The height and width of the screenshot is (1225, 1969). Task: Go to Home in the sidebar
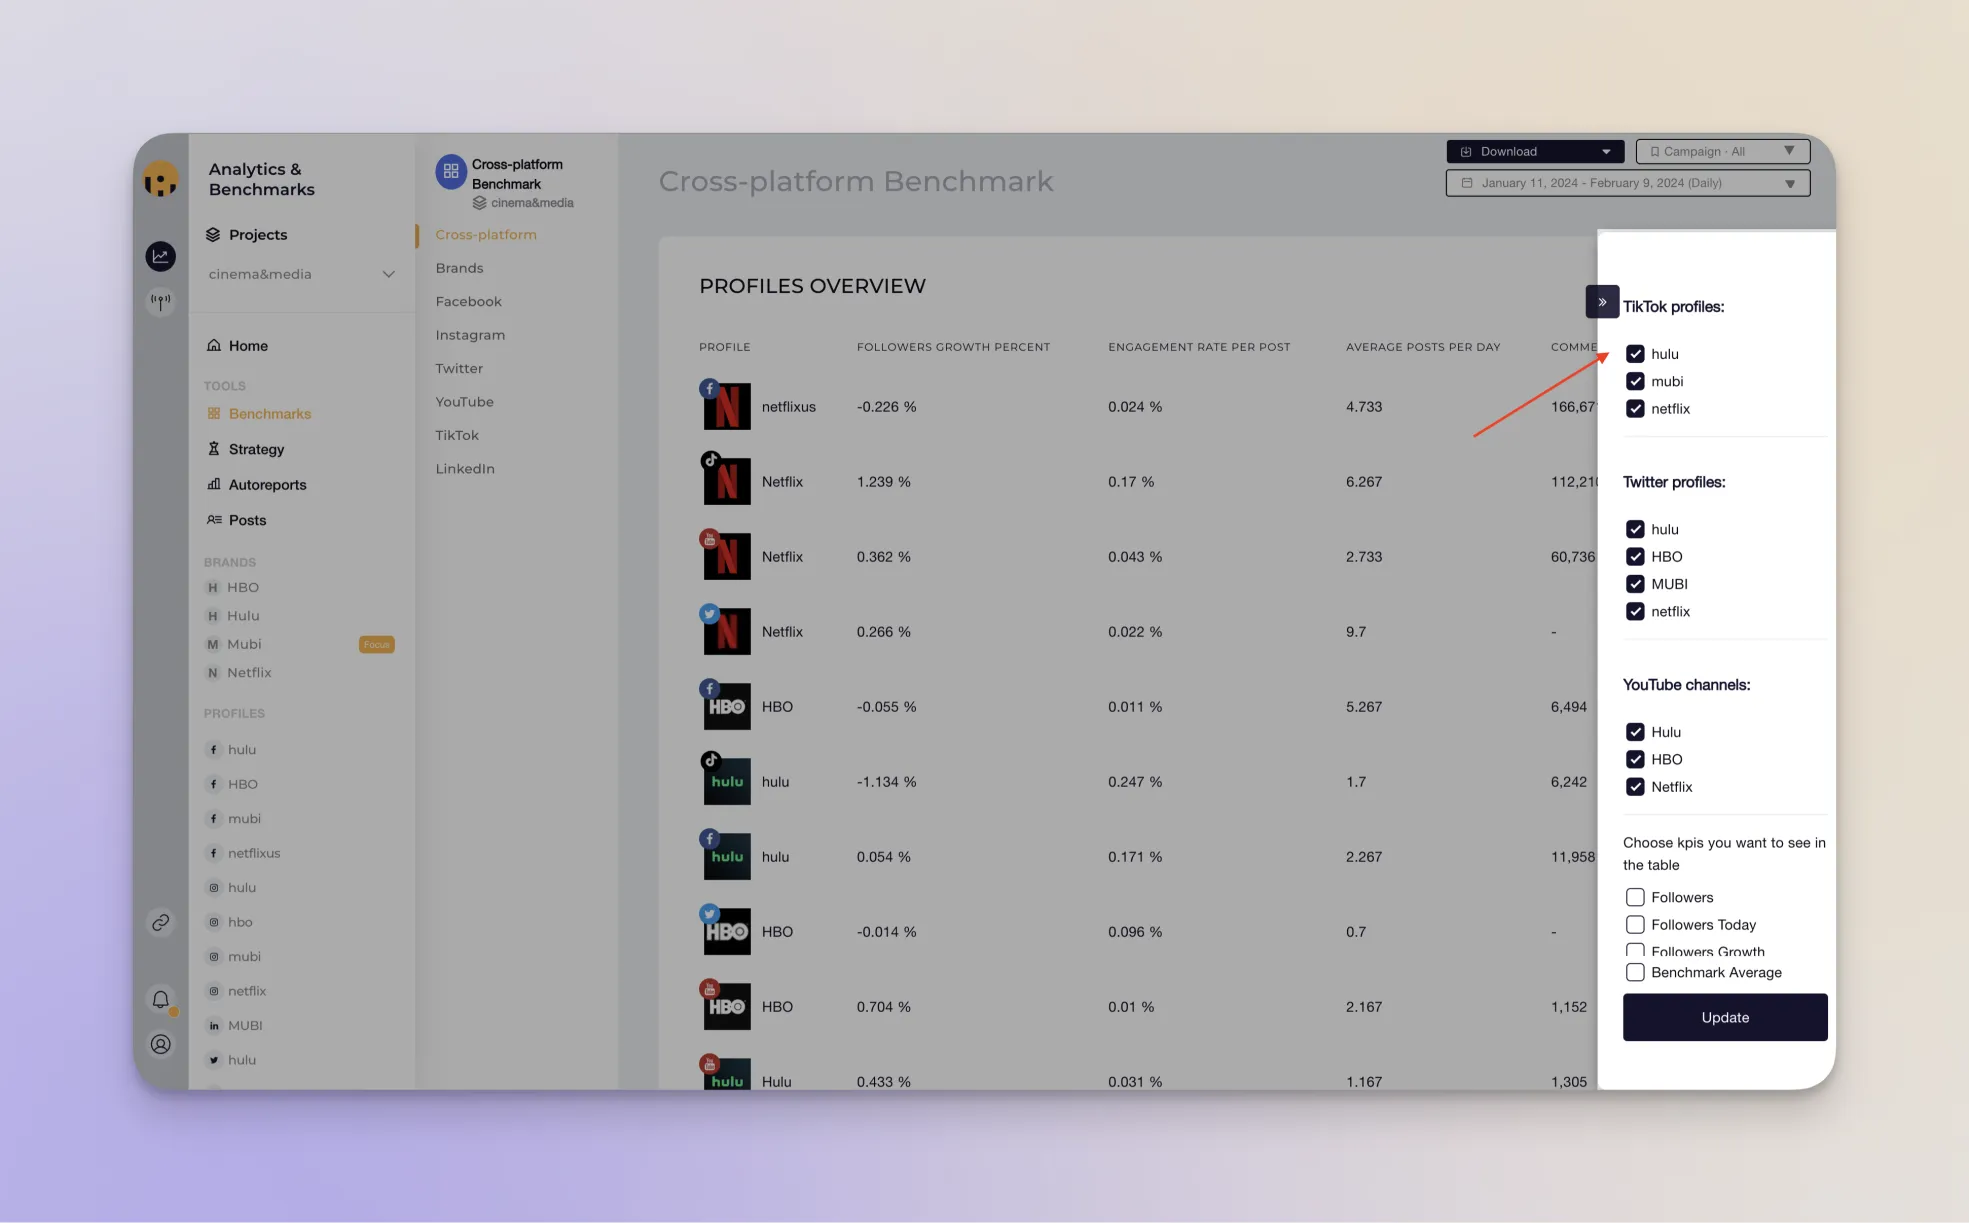click(x=248, y=345)
